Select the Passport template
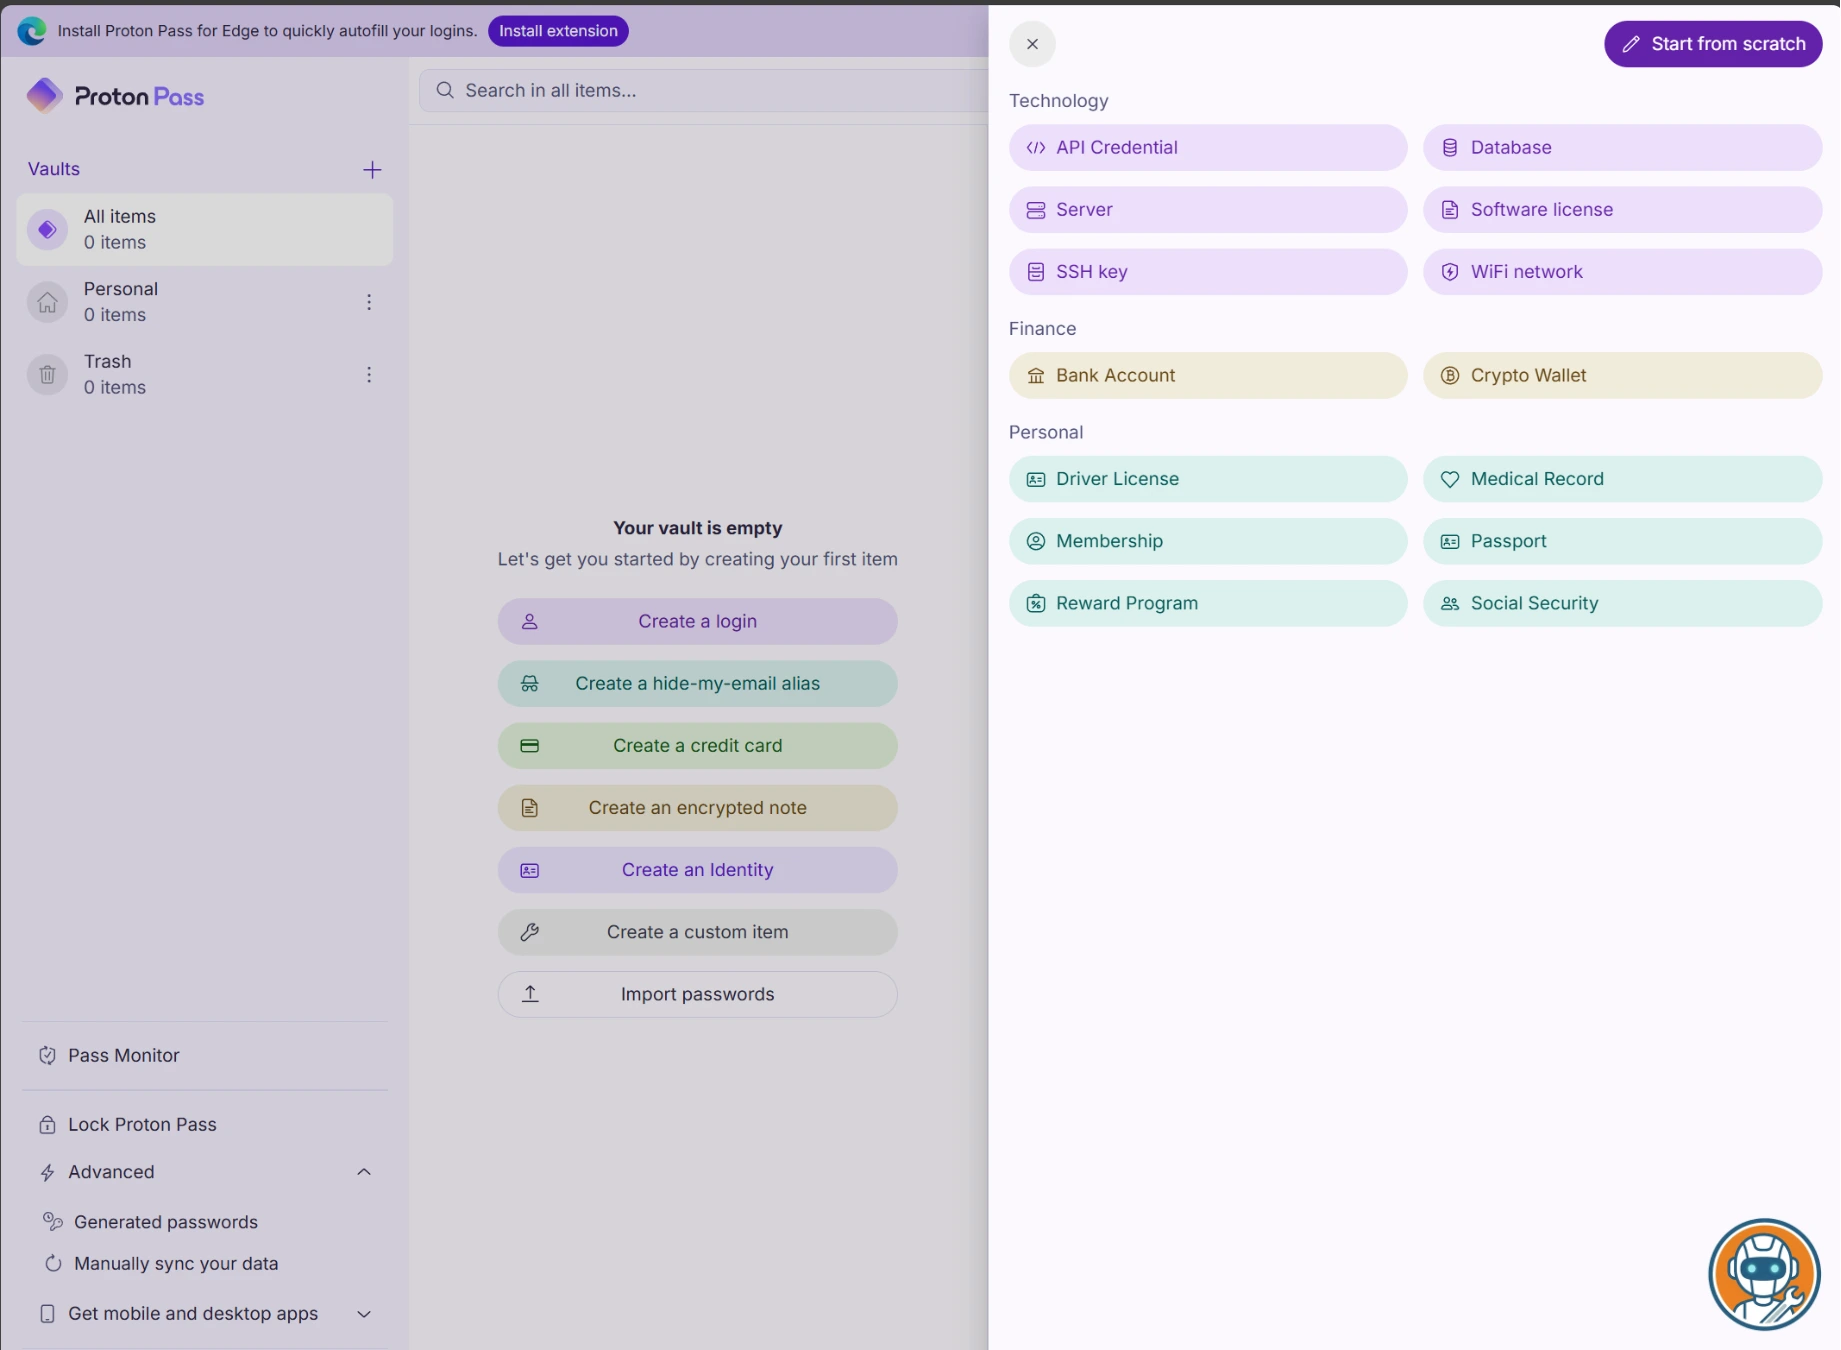Screen dimensions: 1841x1350 (1621, 541)
